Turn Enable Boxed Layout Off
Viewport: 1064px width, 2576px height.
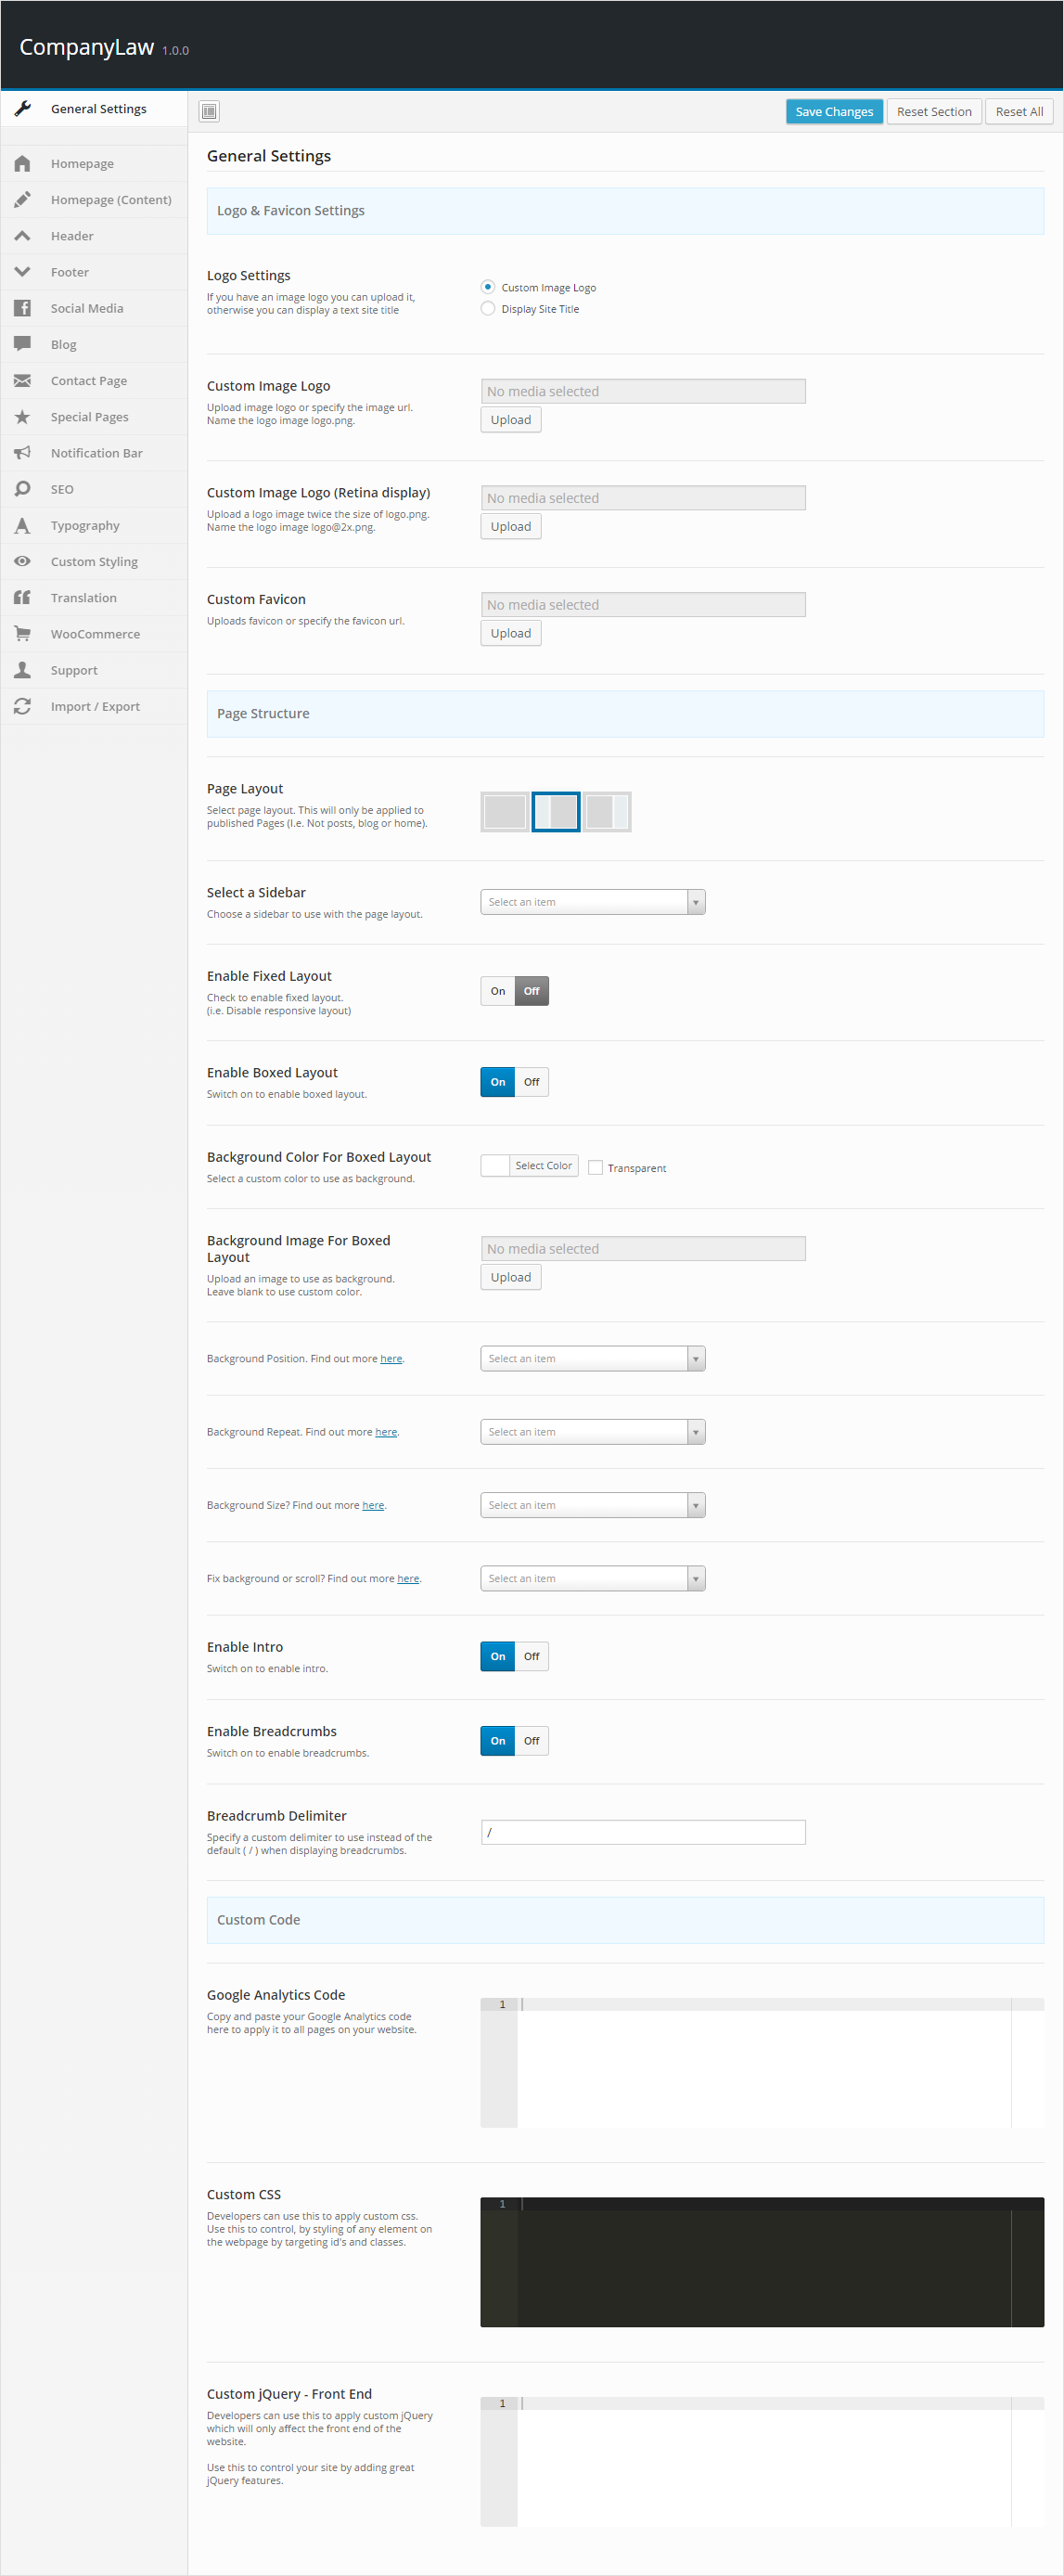click(532, 1082)
